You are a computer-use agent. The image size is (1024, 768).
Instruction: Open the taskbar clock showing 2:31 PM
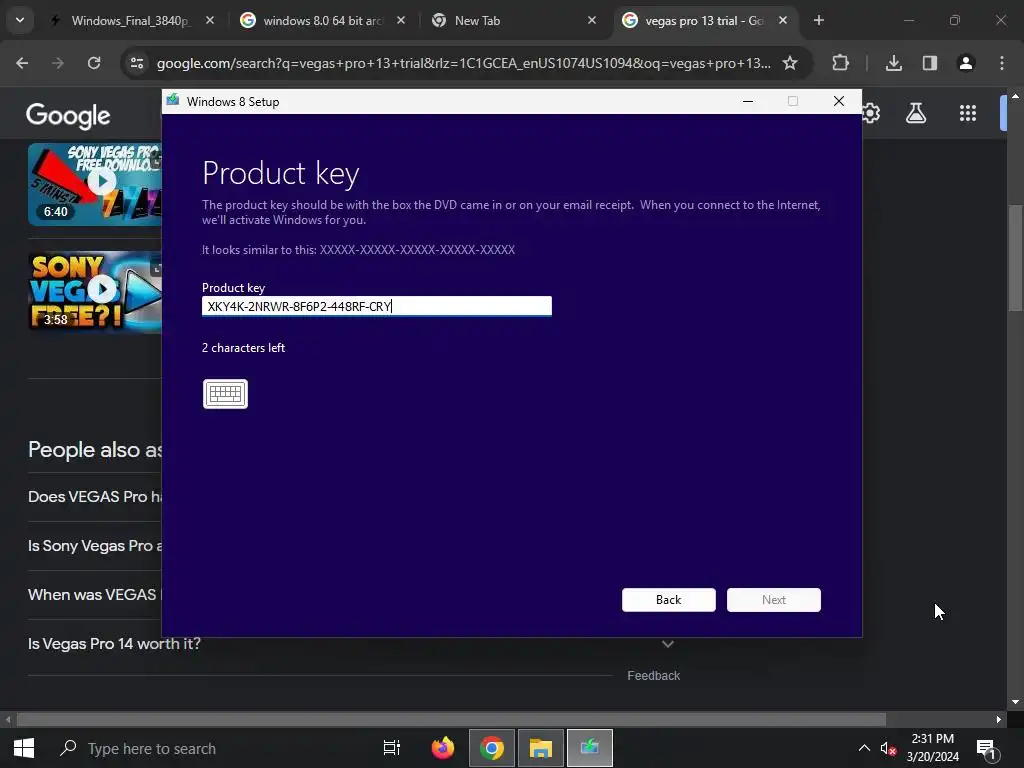pyautogui.click(x=933, y=748)
